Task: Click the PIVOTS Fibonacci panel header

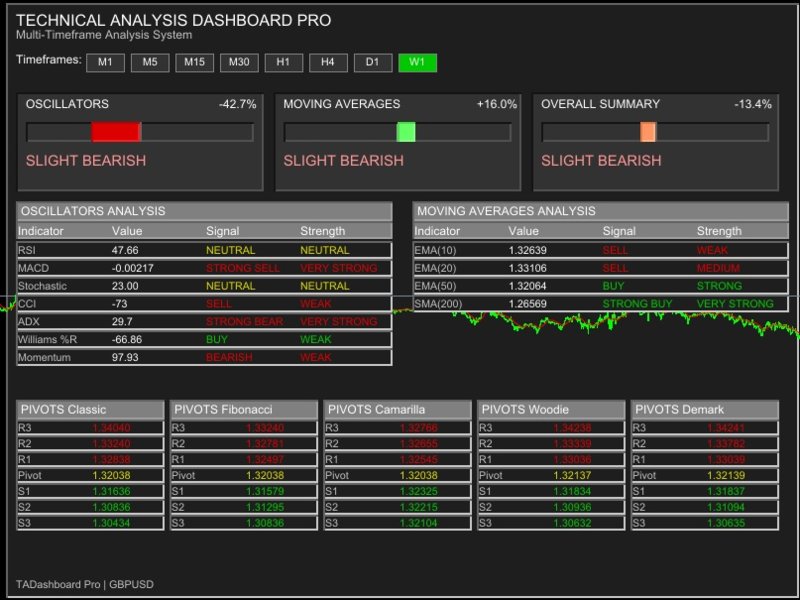Action: tap(244, 410)
